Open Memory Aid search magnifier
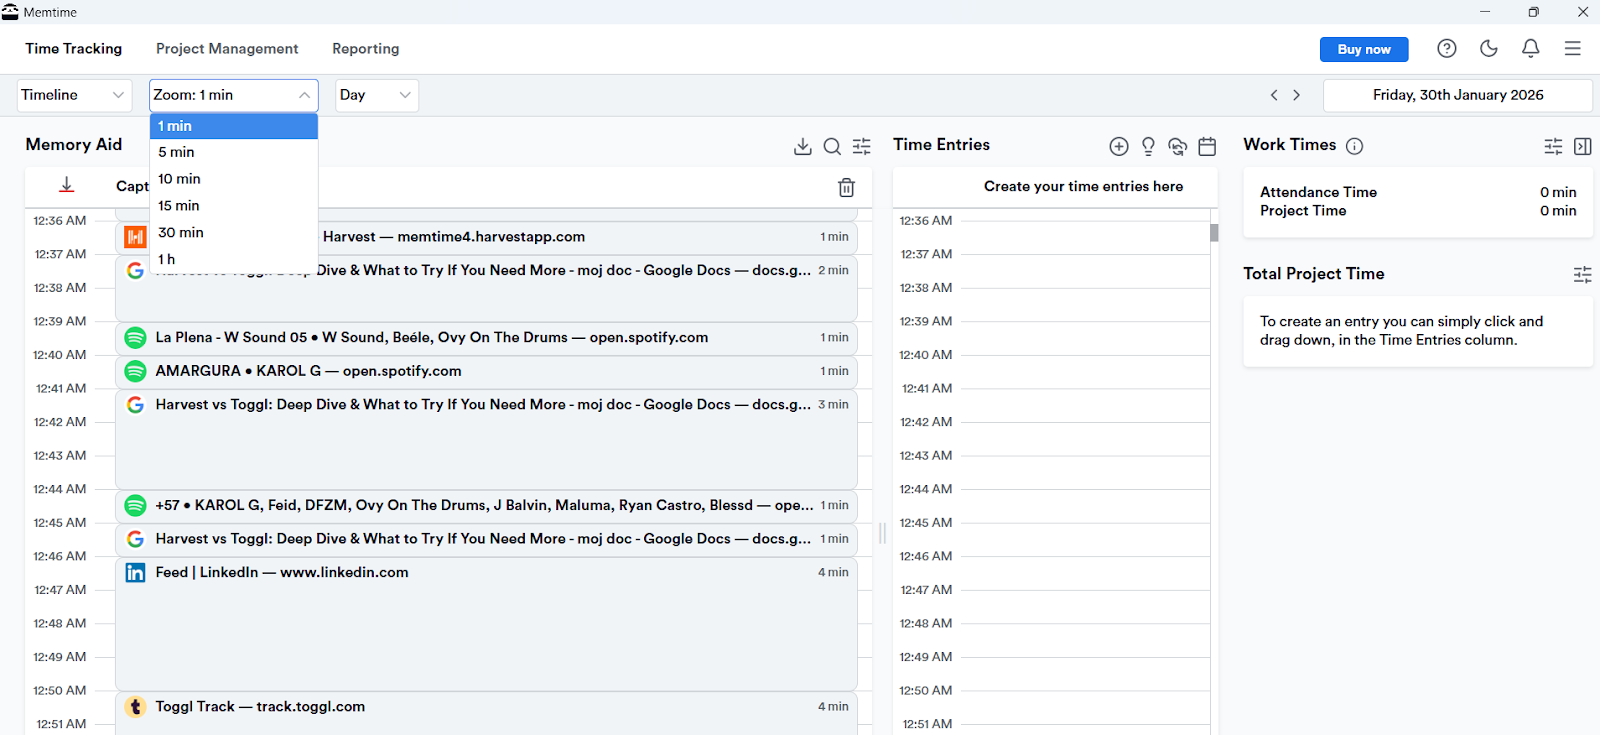Screen dimensions: 1600x735 click(x=832, y=146)
